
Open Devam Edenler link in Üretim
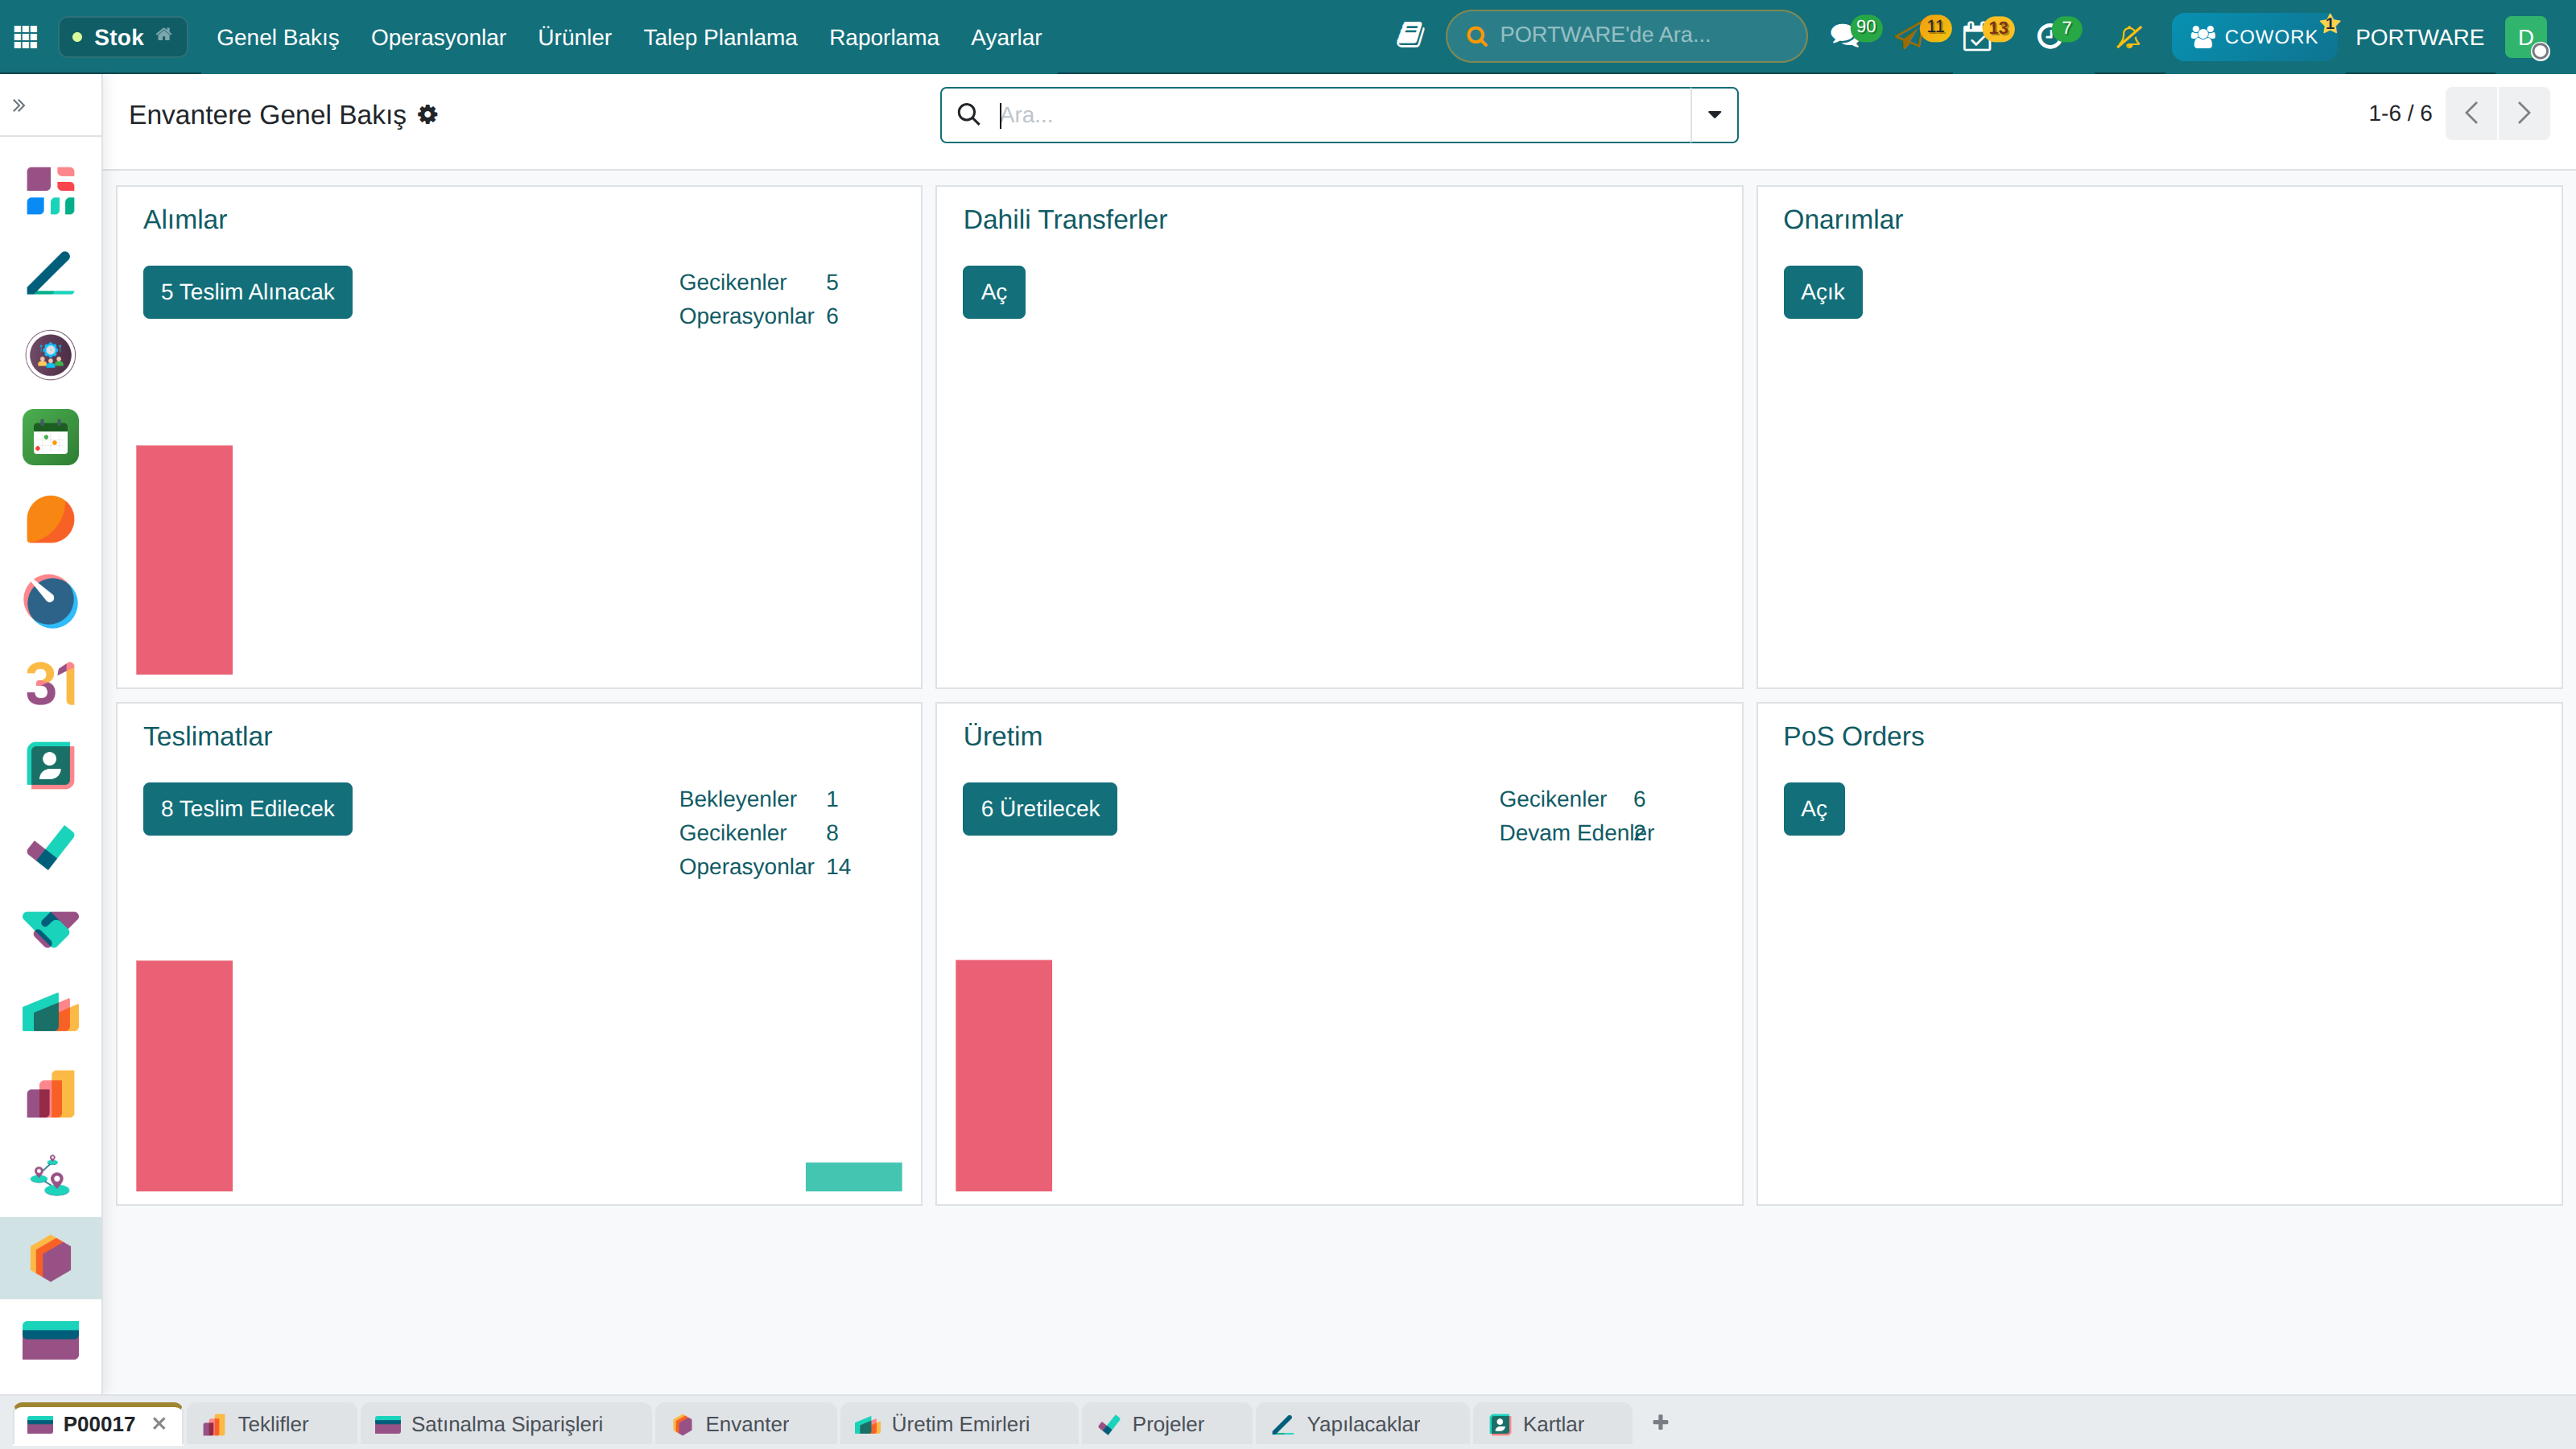pos(1576,833)
